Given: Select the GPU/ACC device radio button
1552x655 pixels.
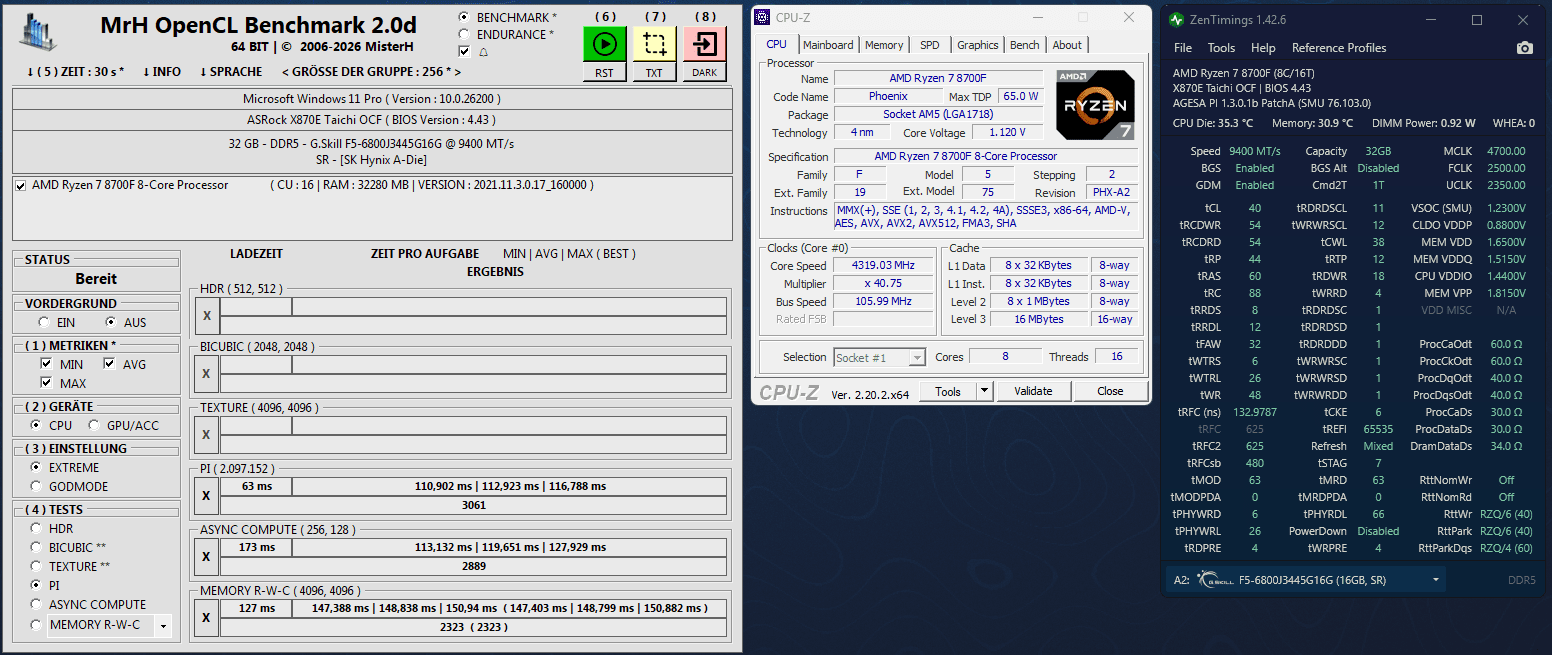Looking at the screenshot, I should click(95, 425).
